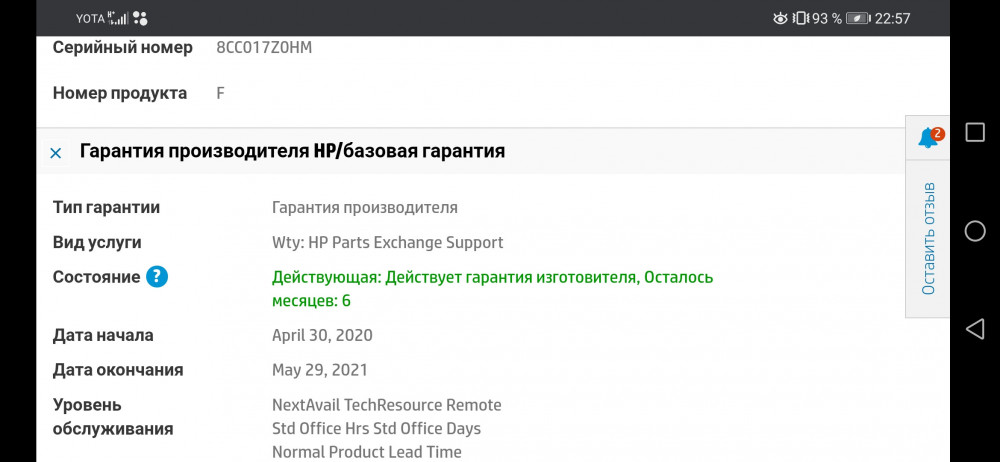This screenshot has width=1000, height=462.
Task: Click the Серийный номер label
Action: click(x=122, y=48)
